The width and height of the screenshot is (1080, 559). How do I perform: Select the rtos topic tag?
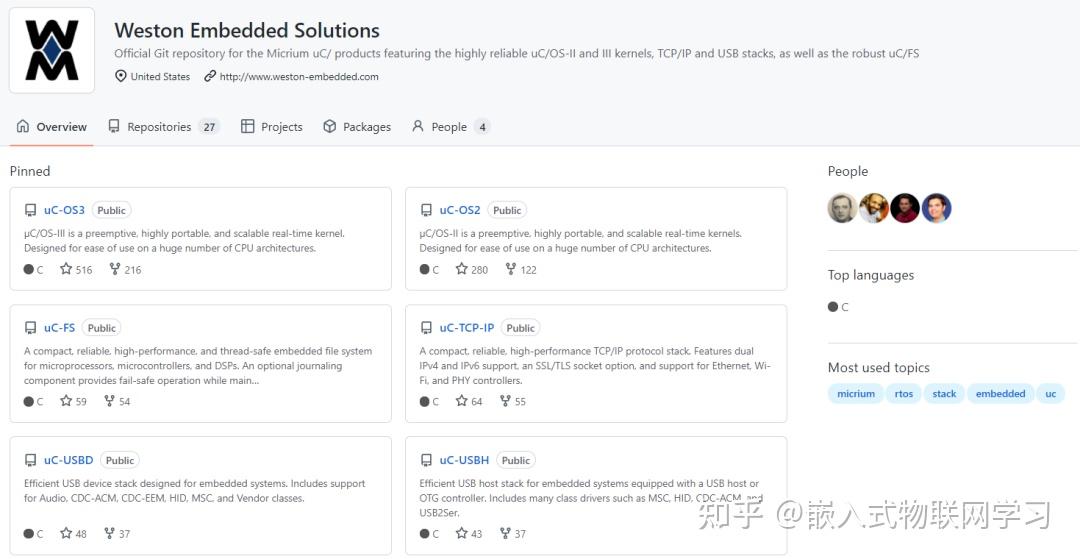point(904,394)
